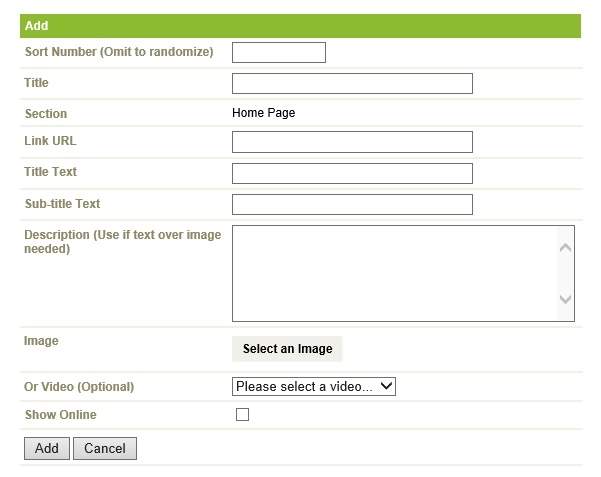
Task: Click the Select an Image button
Action: [x=287, y=349]
